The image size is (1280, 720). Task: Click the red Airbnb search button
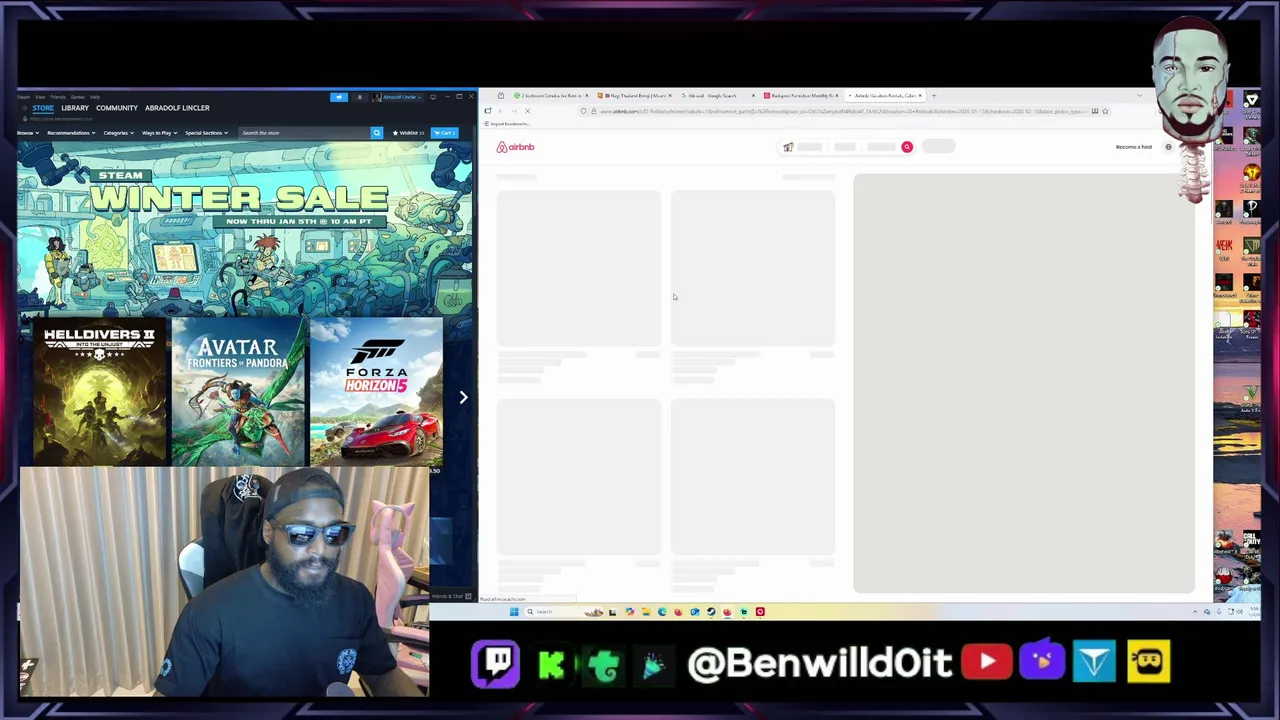click(907, 147)
